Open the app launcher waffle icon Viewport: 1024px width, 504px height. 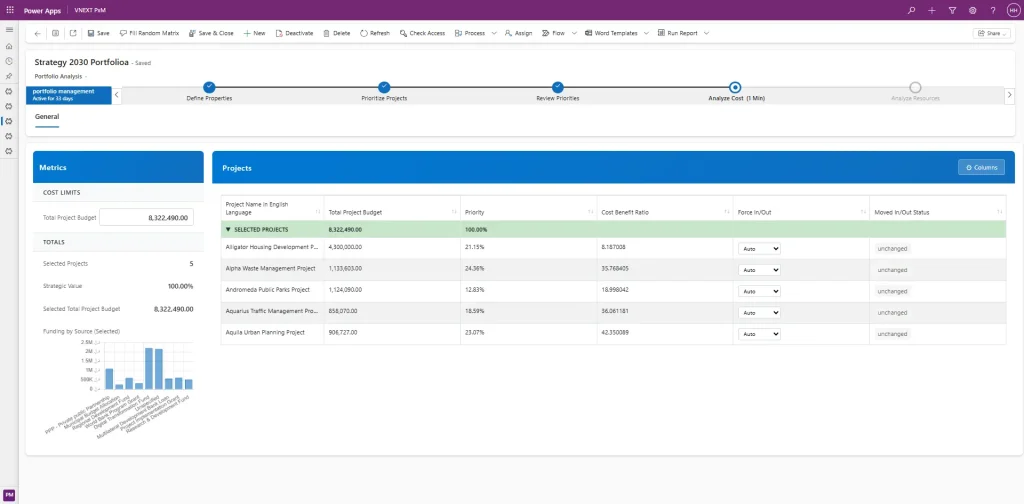[x=9, y=9]
